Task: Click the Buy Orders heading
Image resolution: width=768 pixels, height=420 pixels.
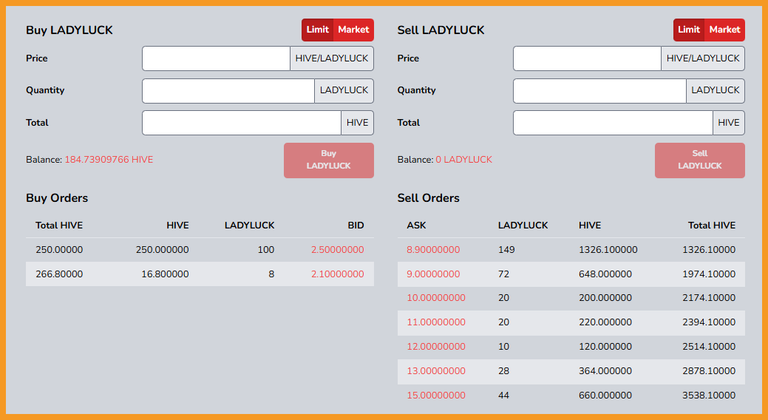Action: click(57, 198)
